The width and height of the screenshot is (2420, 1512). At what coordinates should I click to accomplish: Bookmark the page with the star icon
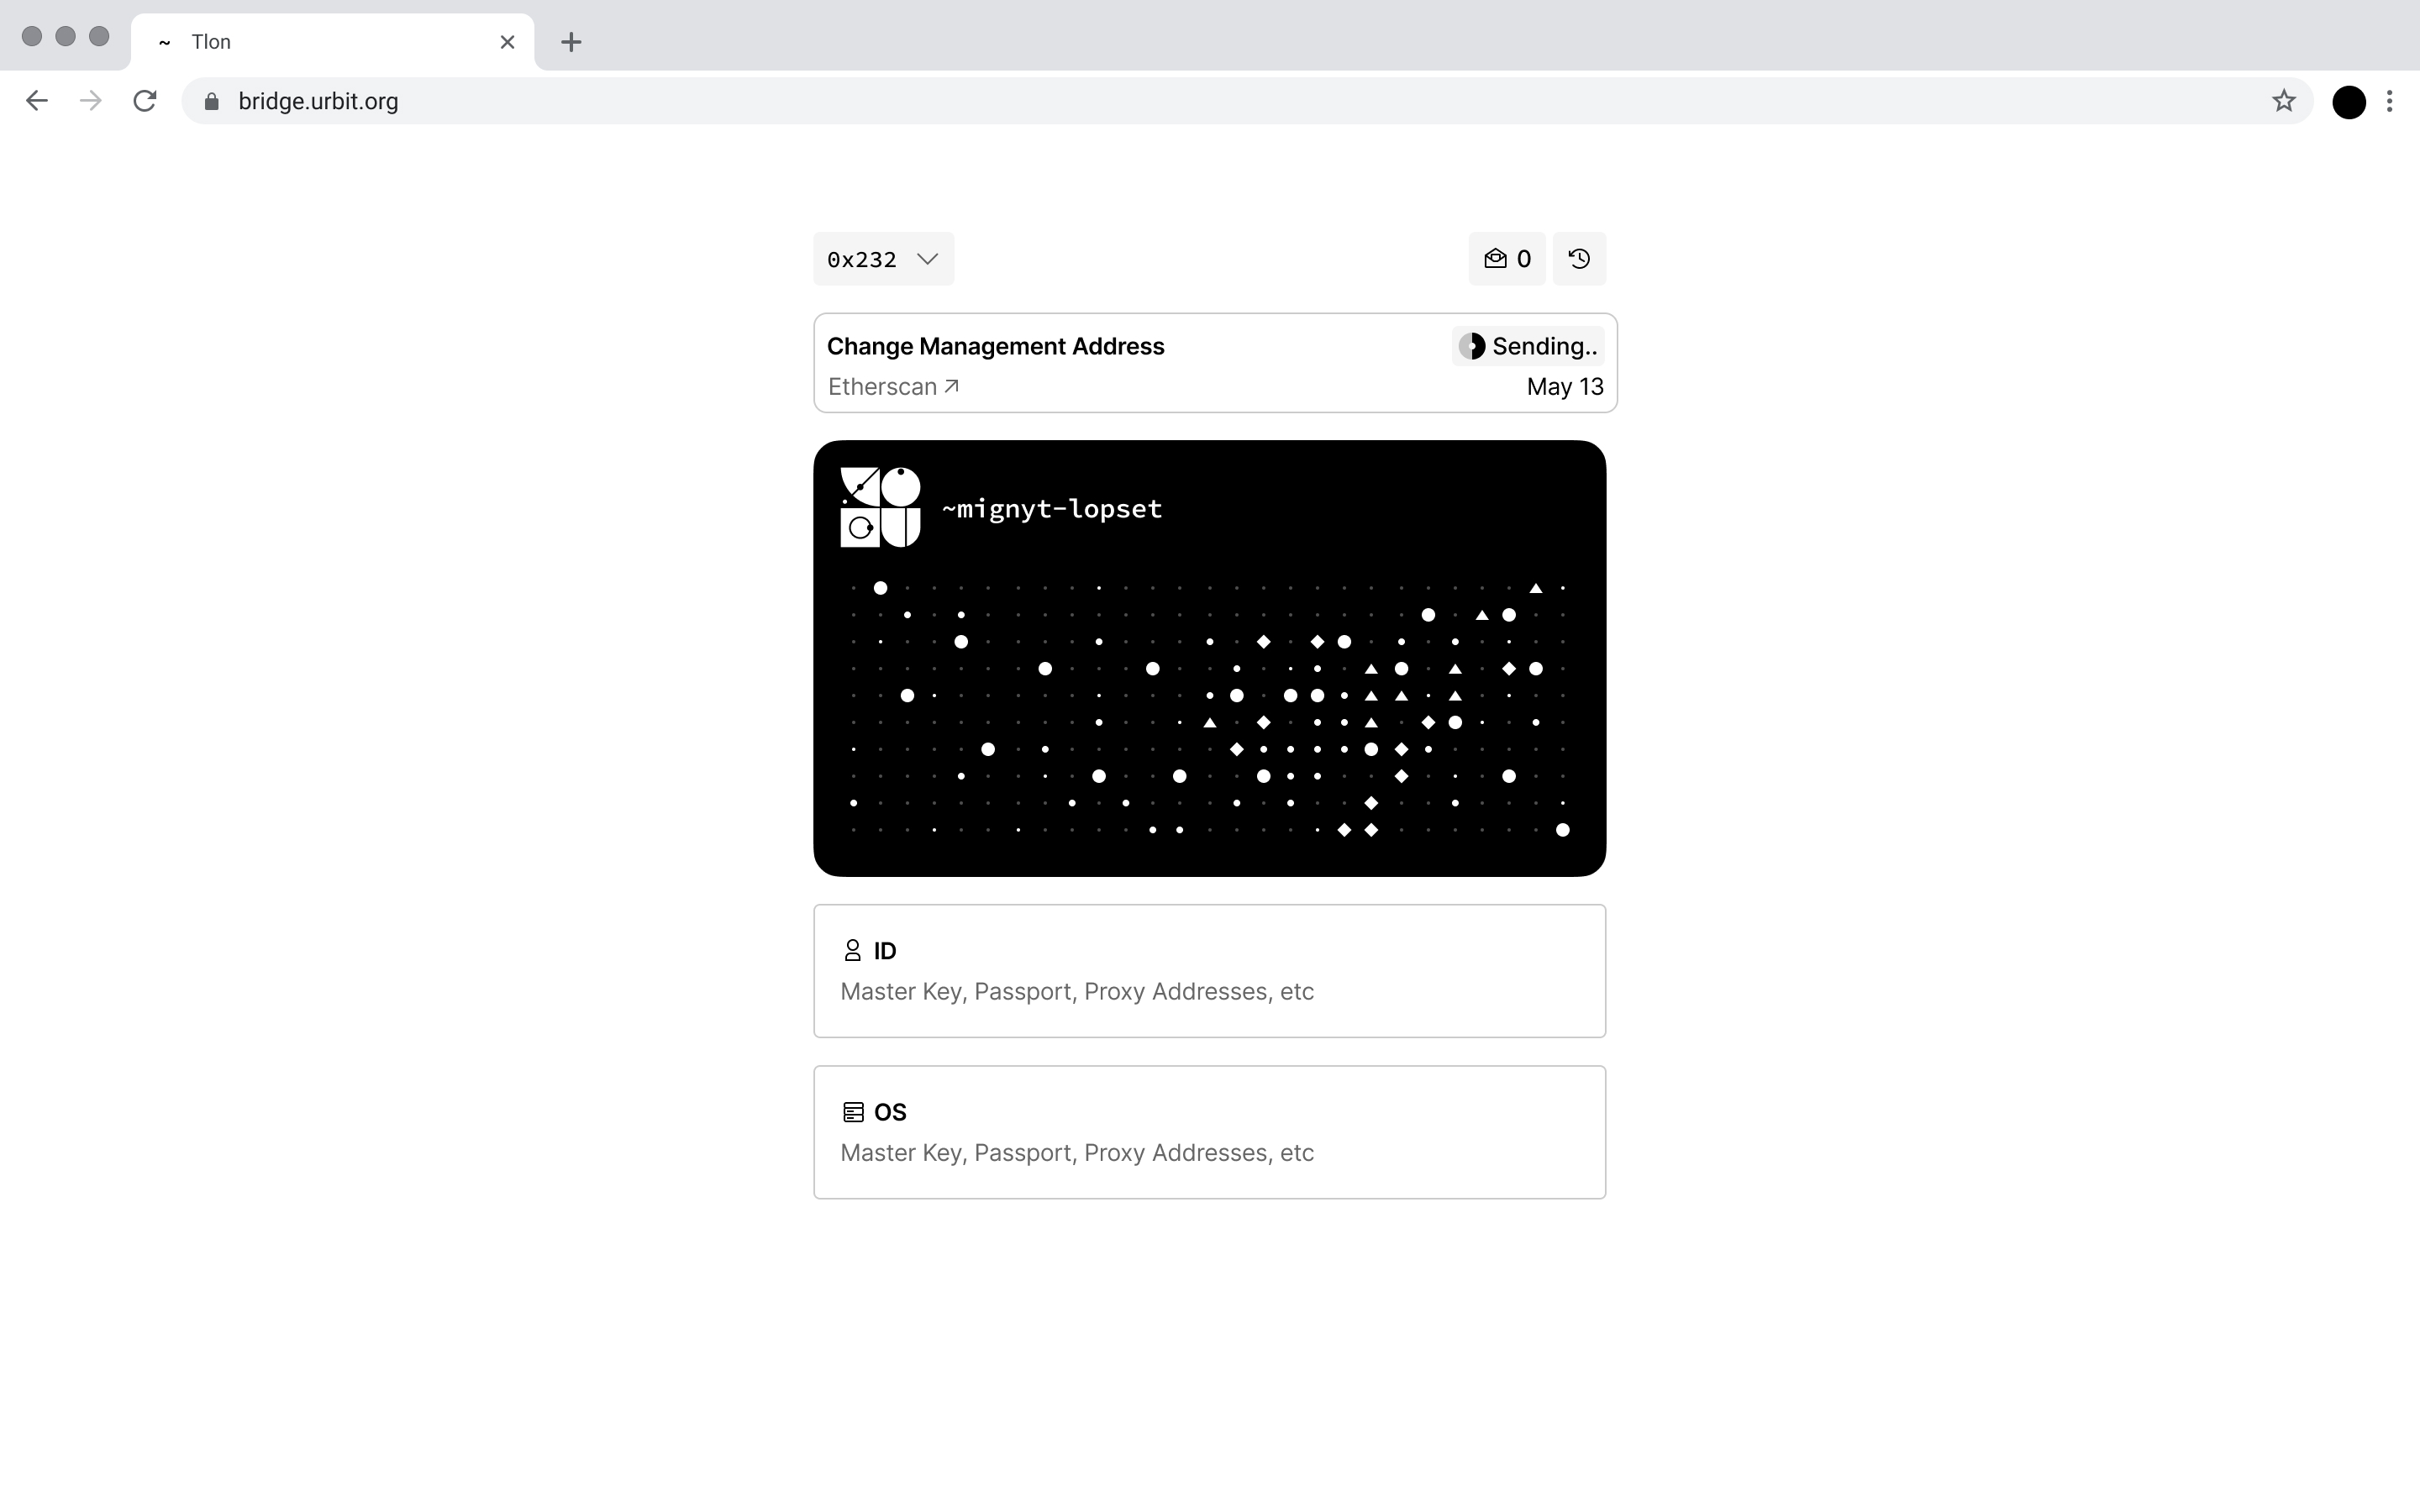tap(2283, 100)
